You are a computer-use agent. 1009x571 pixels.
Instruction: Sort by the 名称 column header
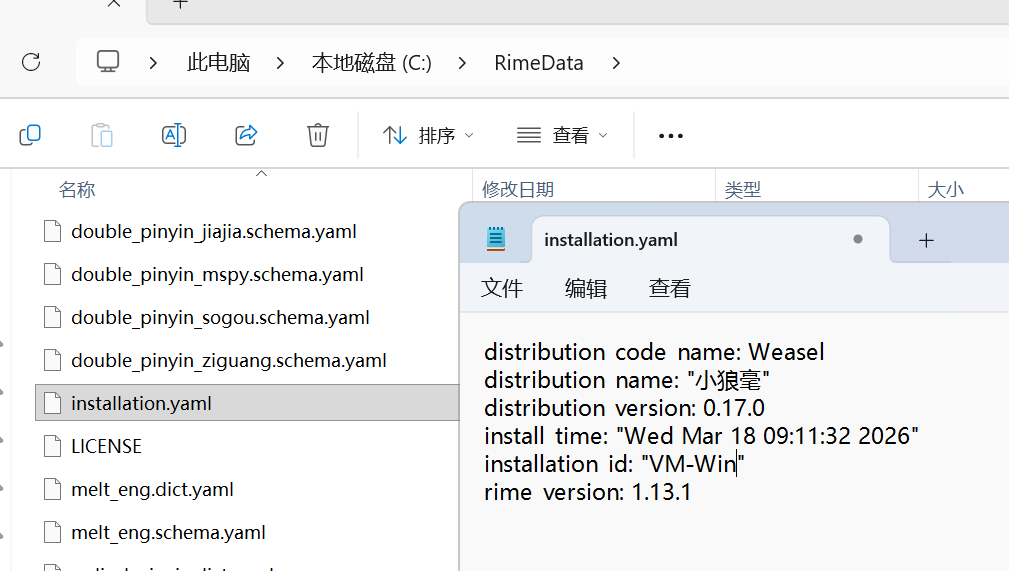[77, 189]
